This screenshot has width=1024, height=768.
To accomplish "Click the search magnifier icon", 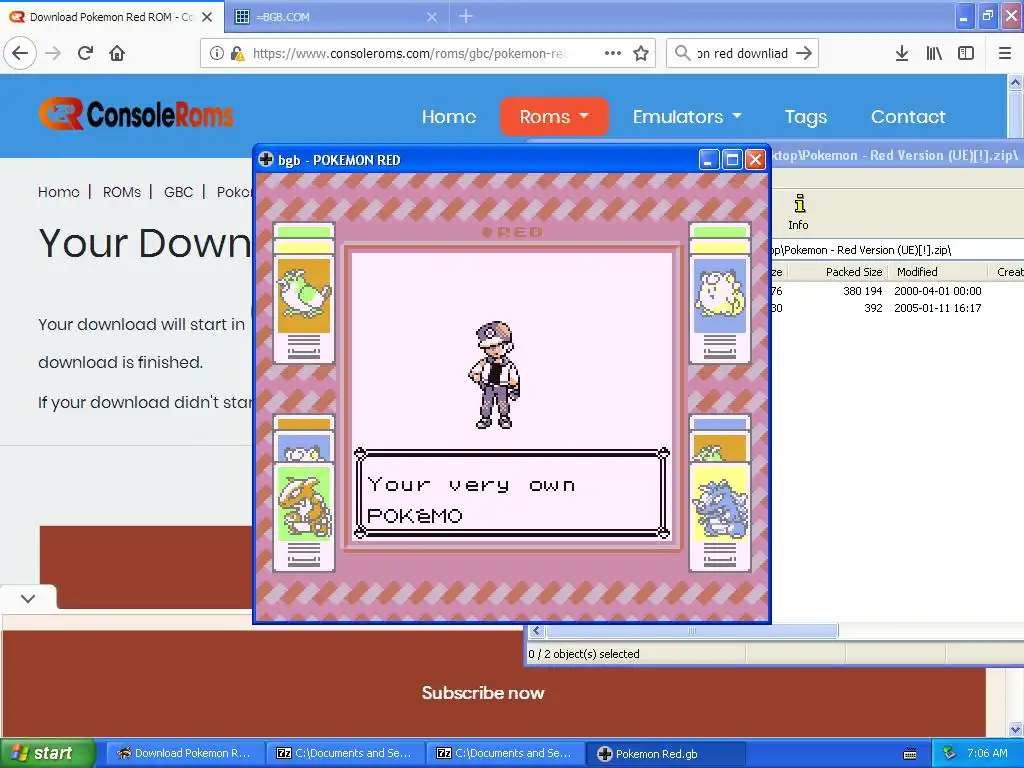I will (682, 53).
